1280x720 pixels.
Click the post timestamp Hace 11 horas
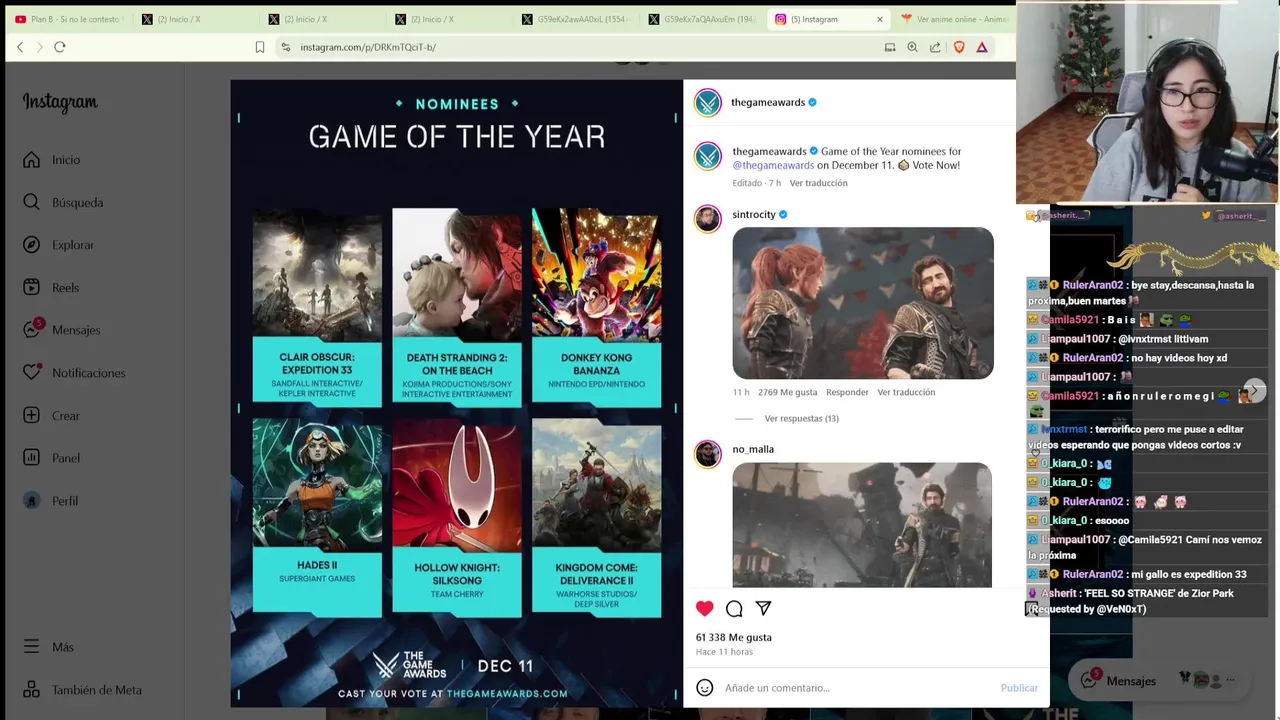(x=724, y=652)
